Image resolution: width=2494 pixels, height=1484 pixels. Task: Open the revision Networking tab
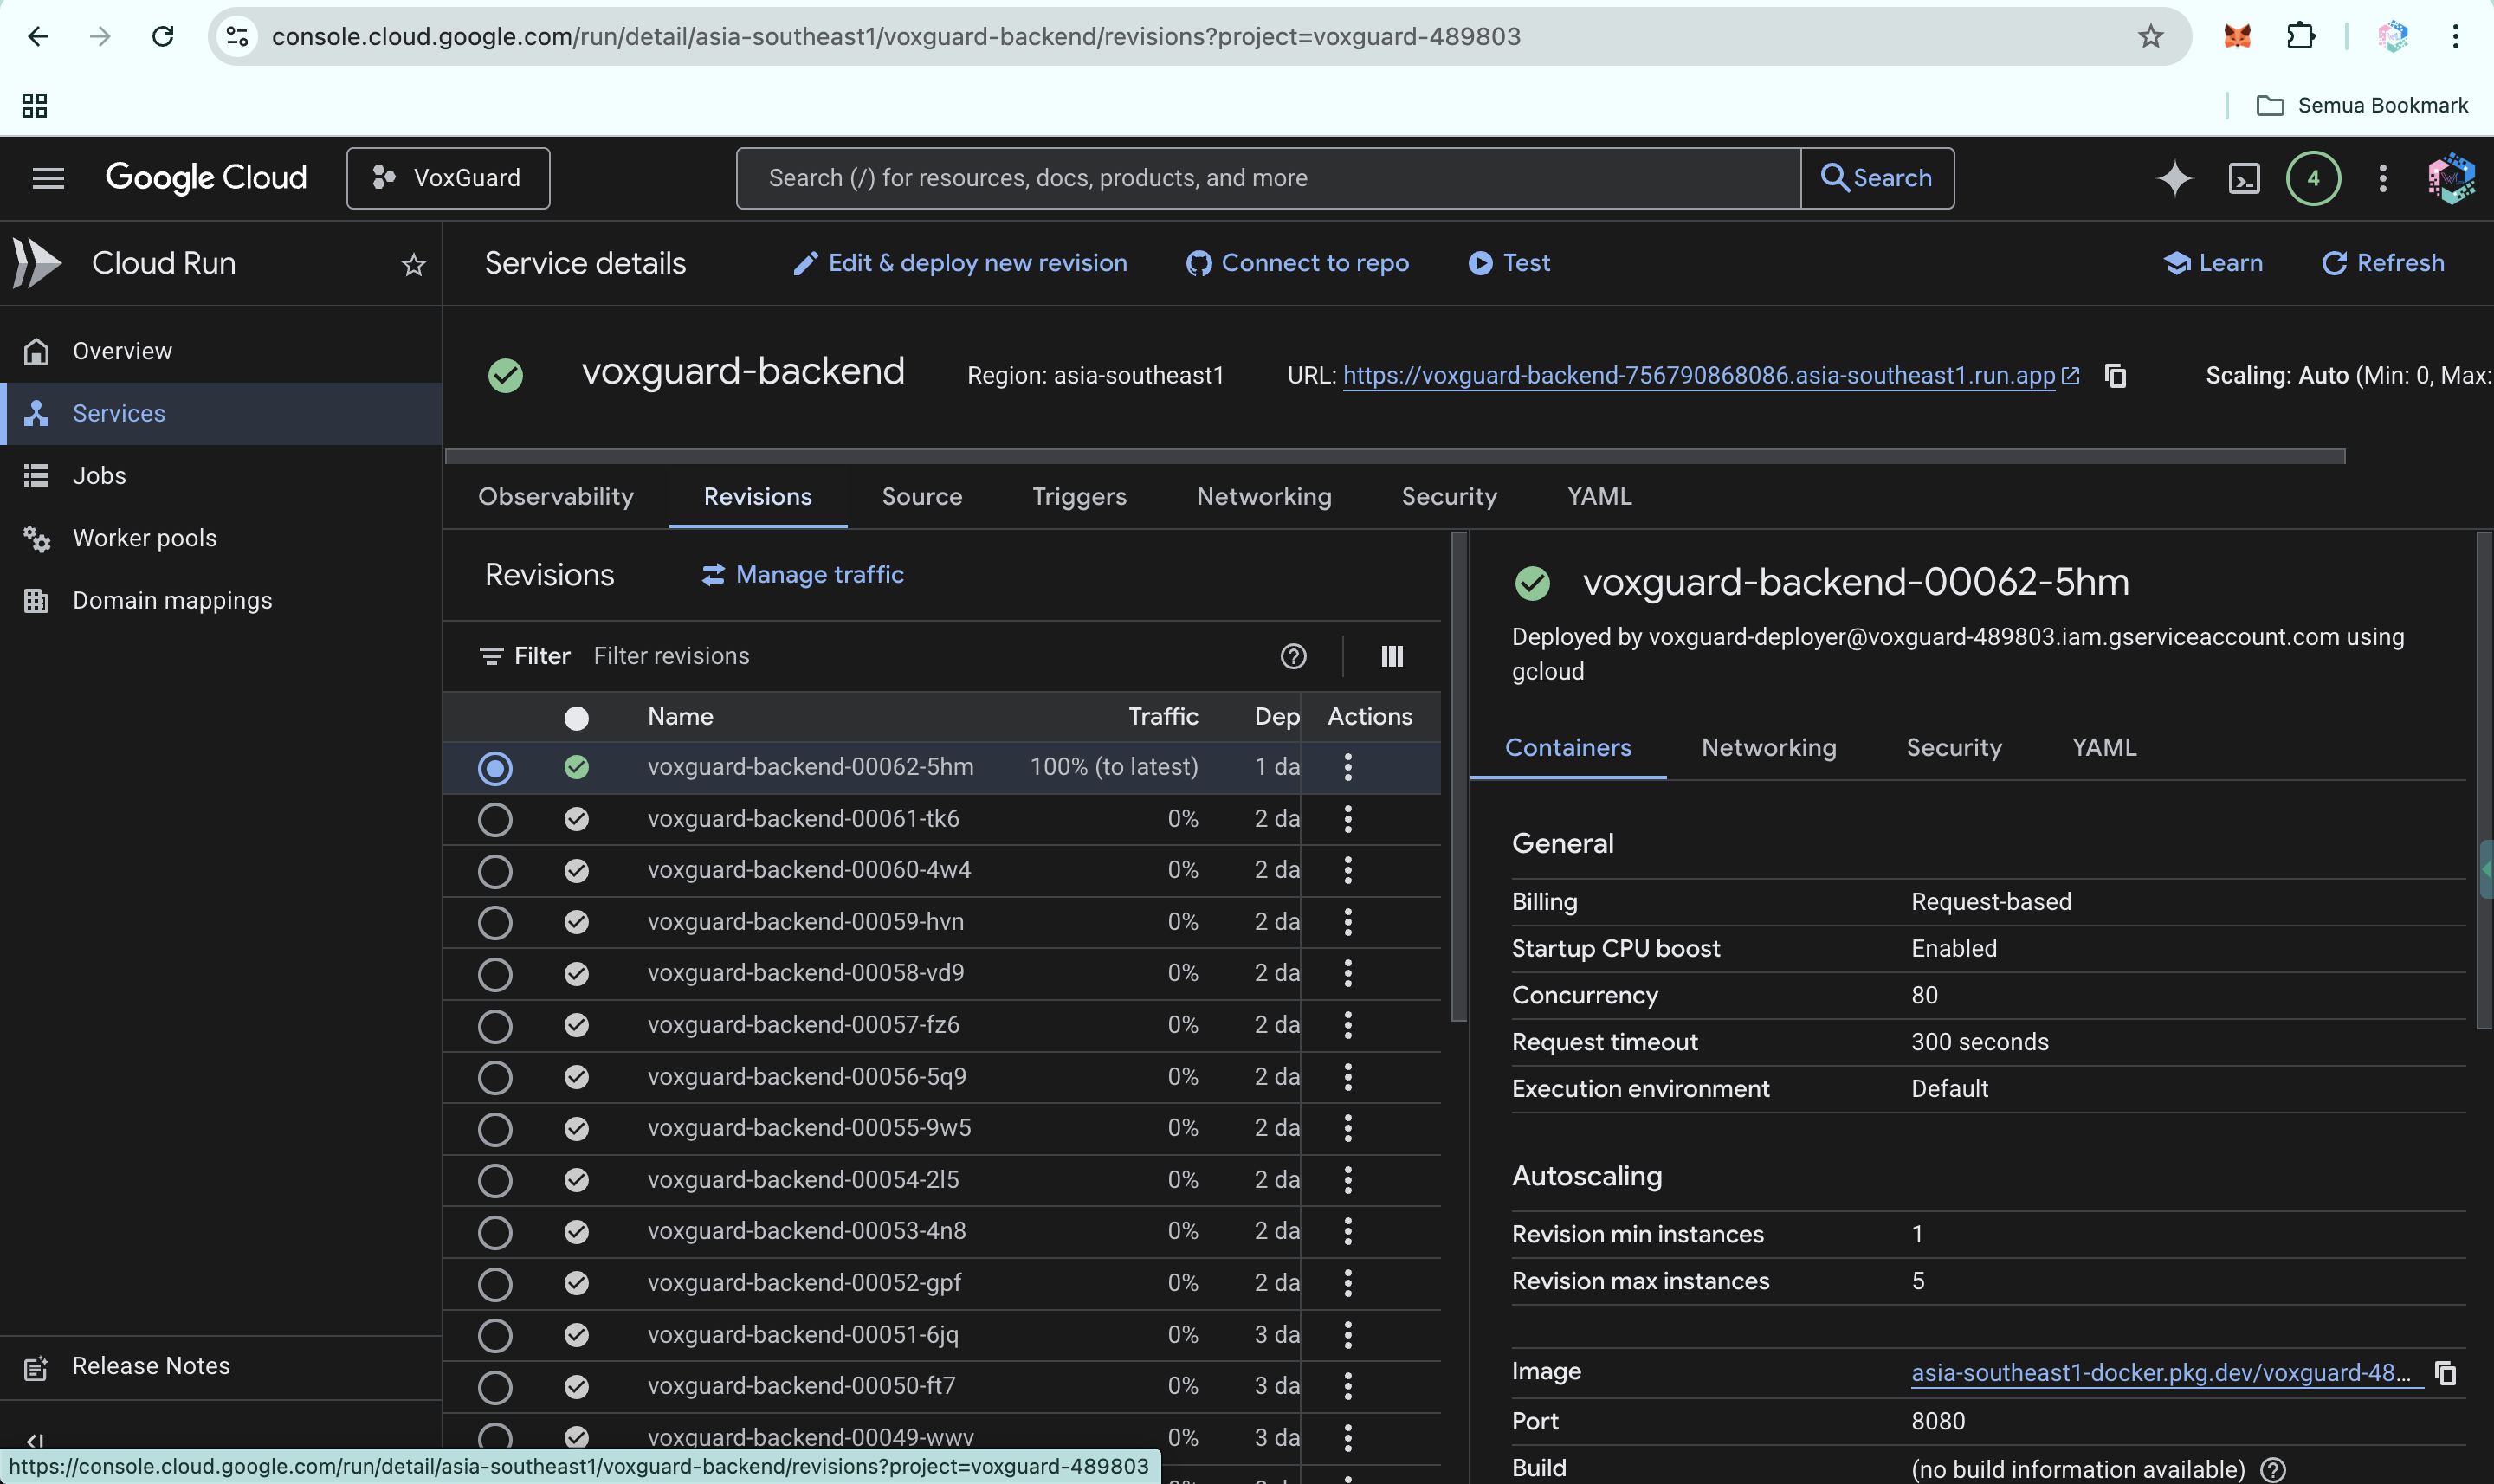click(1768, 748)
